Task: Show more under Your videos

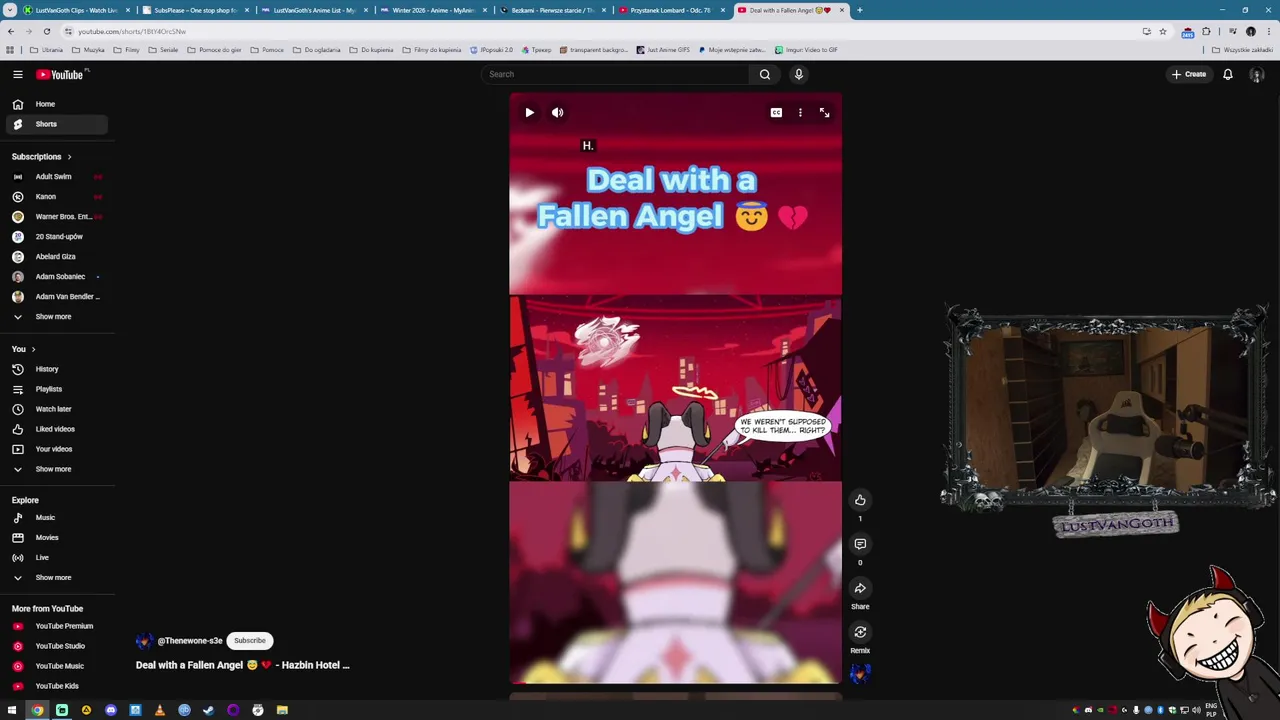Action: point(55,469)
